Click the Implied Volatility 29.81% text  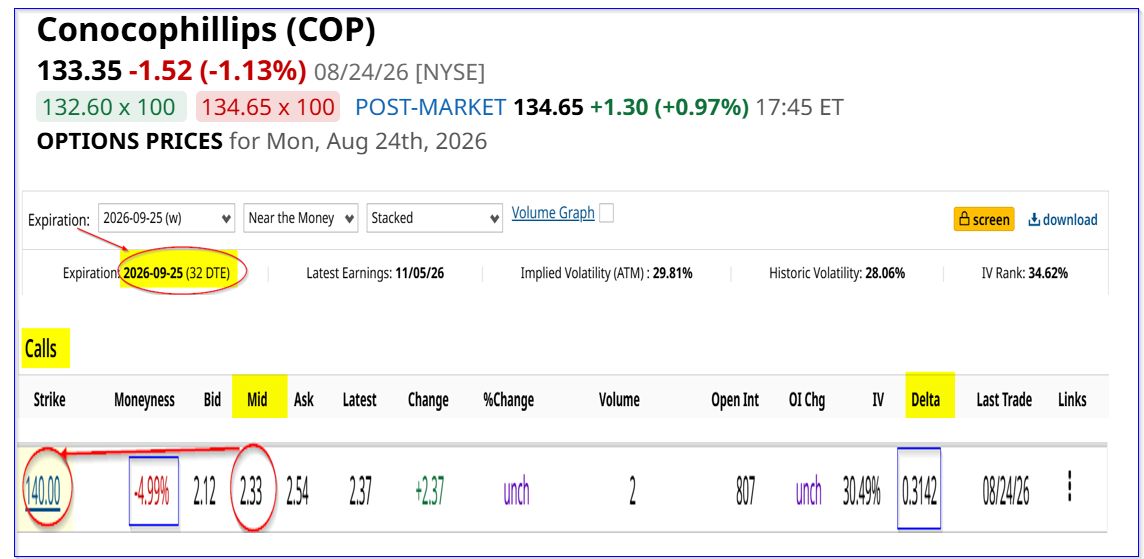pos(606,274)
